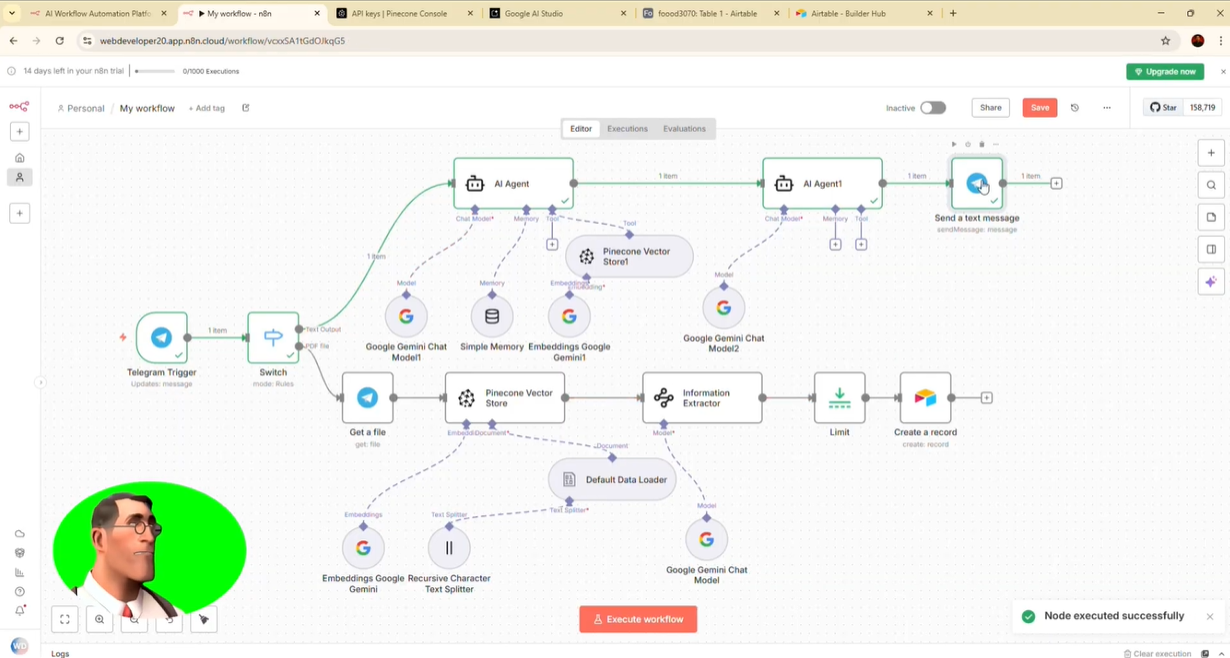Click the Home icon in left sidebar

coord(19,158)
